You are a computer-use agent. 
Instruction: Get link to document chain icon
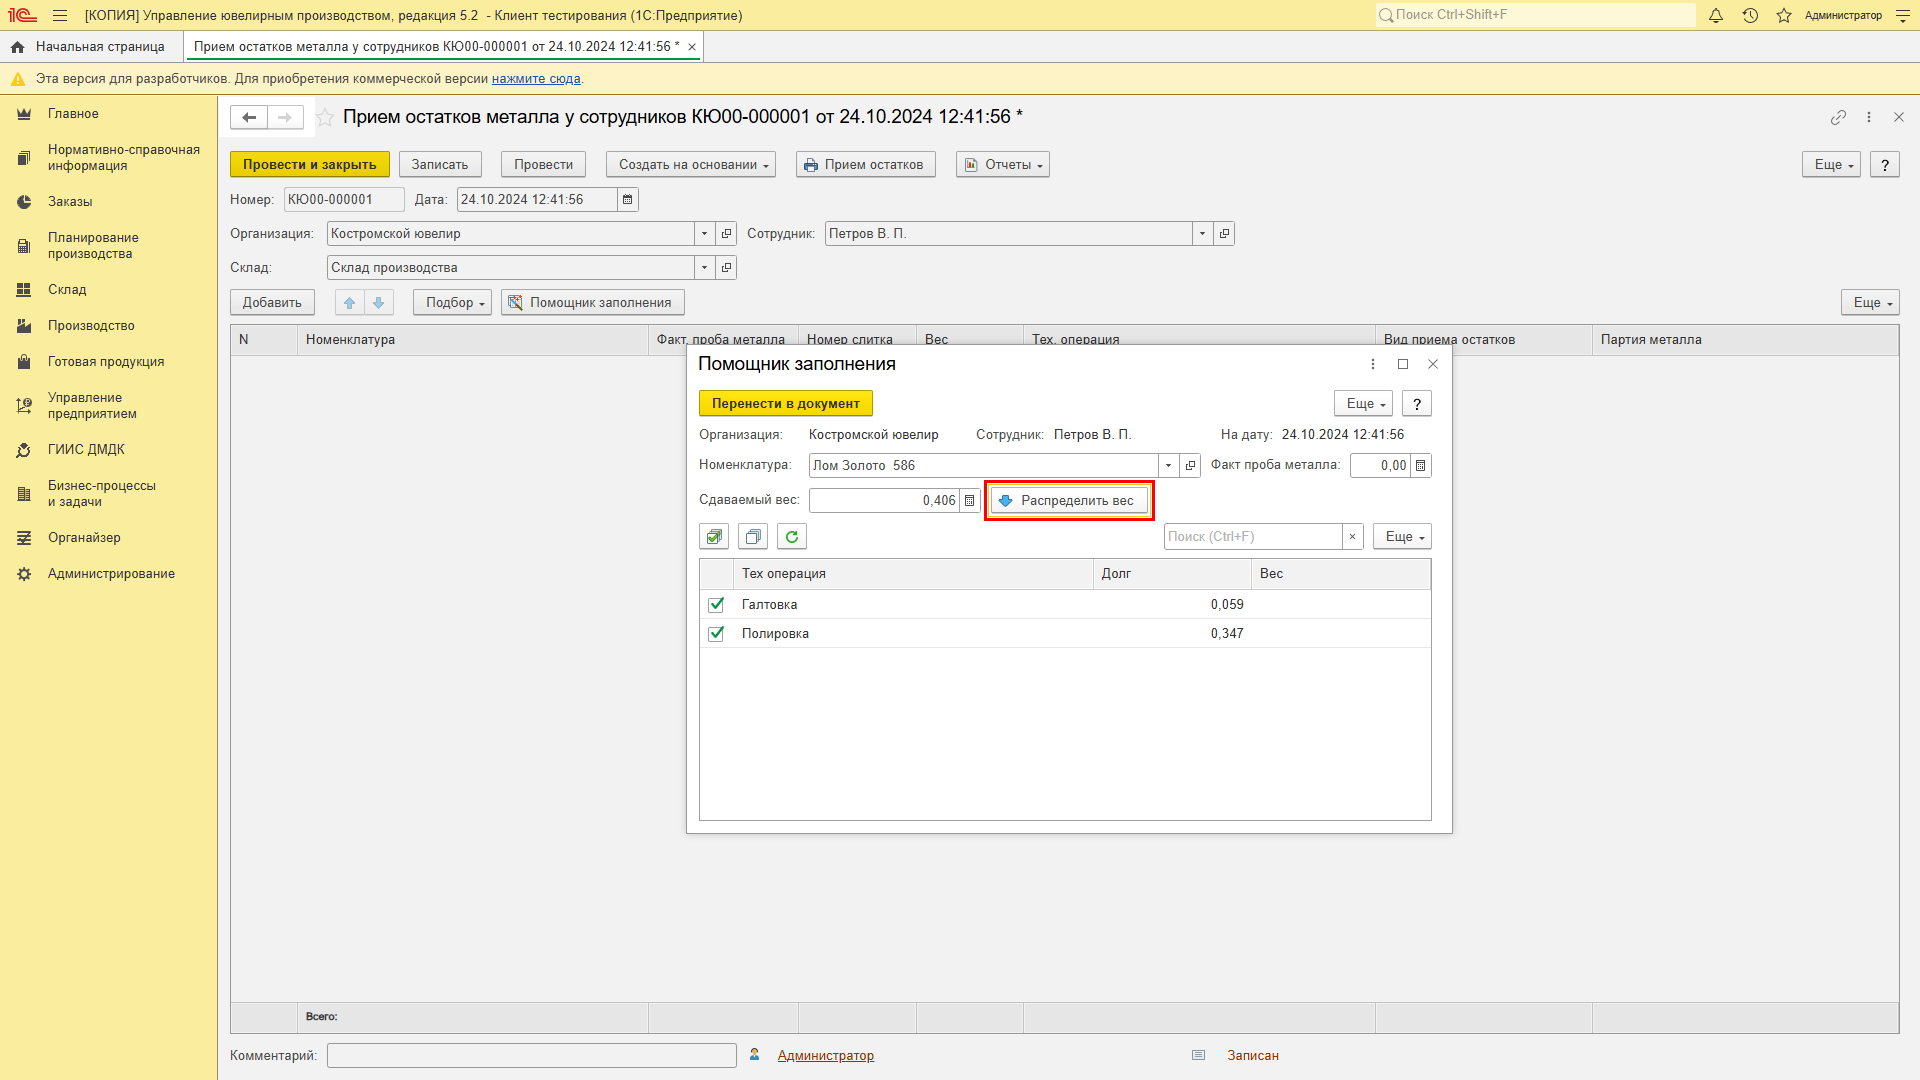(1838, 117)
